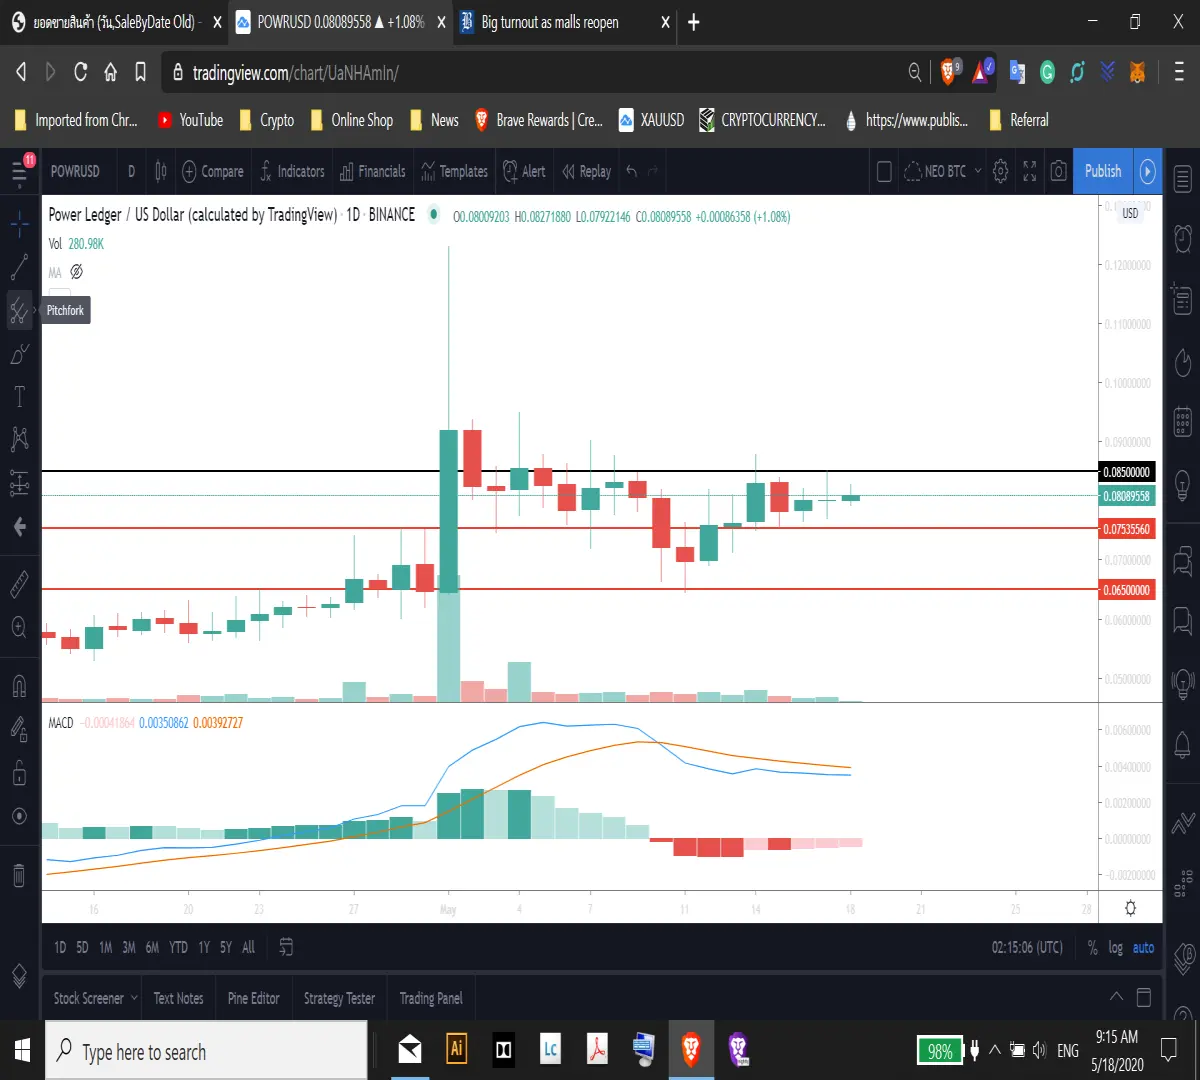Image resolution: width=1200 pixels, height=1080 pixels.
Task: Open the XAUUSD bookmark
Action: point(652,120)
